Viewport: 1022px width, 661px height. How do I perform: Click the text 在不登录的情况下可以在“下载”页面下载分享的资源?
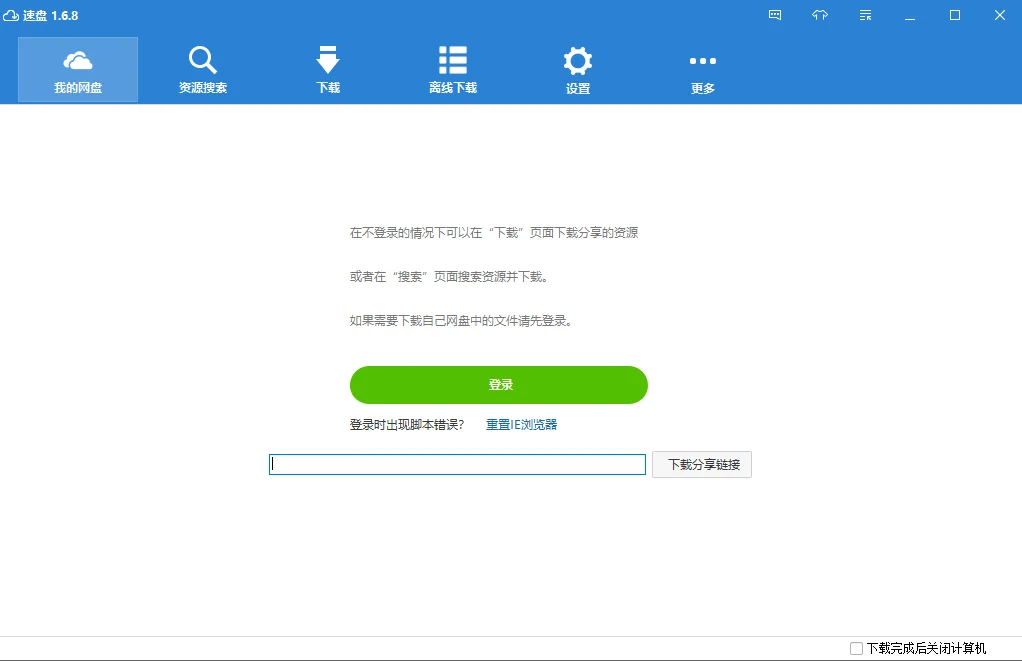[493, 233]
